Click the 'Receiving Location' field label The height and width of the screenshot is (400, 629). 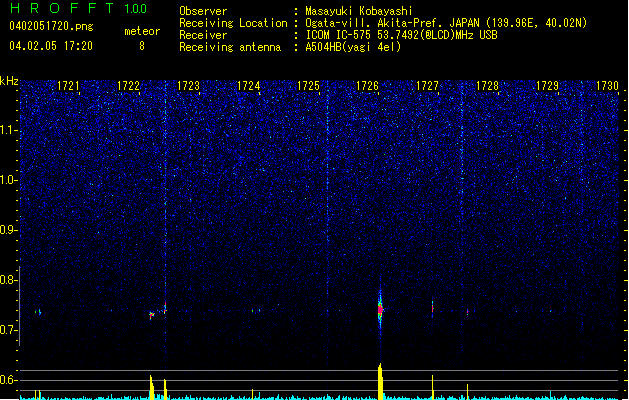click(233, 23)
